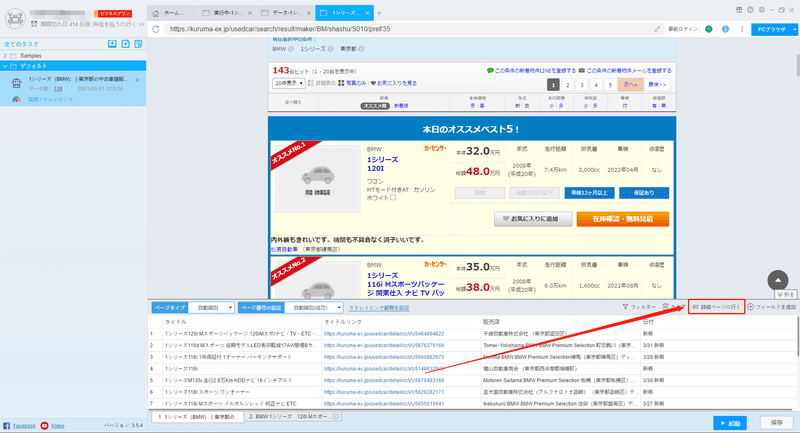Click the trash clear-data icon above table
Image resolution: width=800 pixels, height=433 pixels.
click(x=665, y=307)
